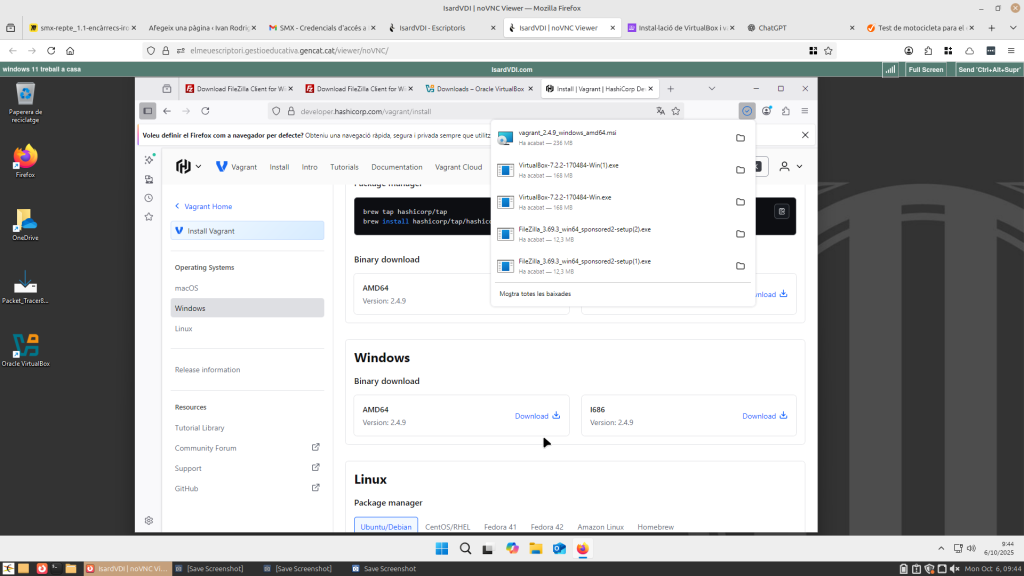1024x576 pixels.
Task: Click noVNC Full Screen button
Action: 925,70
